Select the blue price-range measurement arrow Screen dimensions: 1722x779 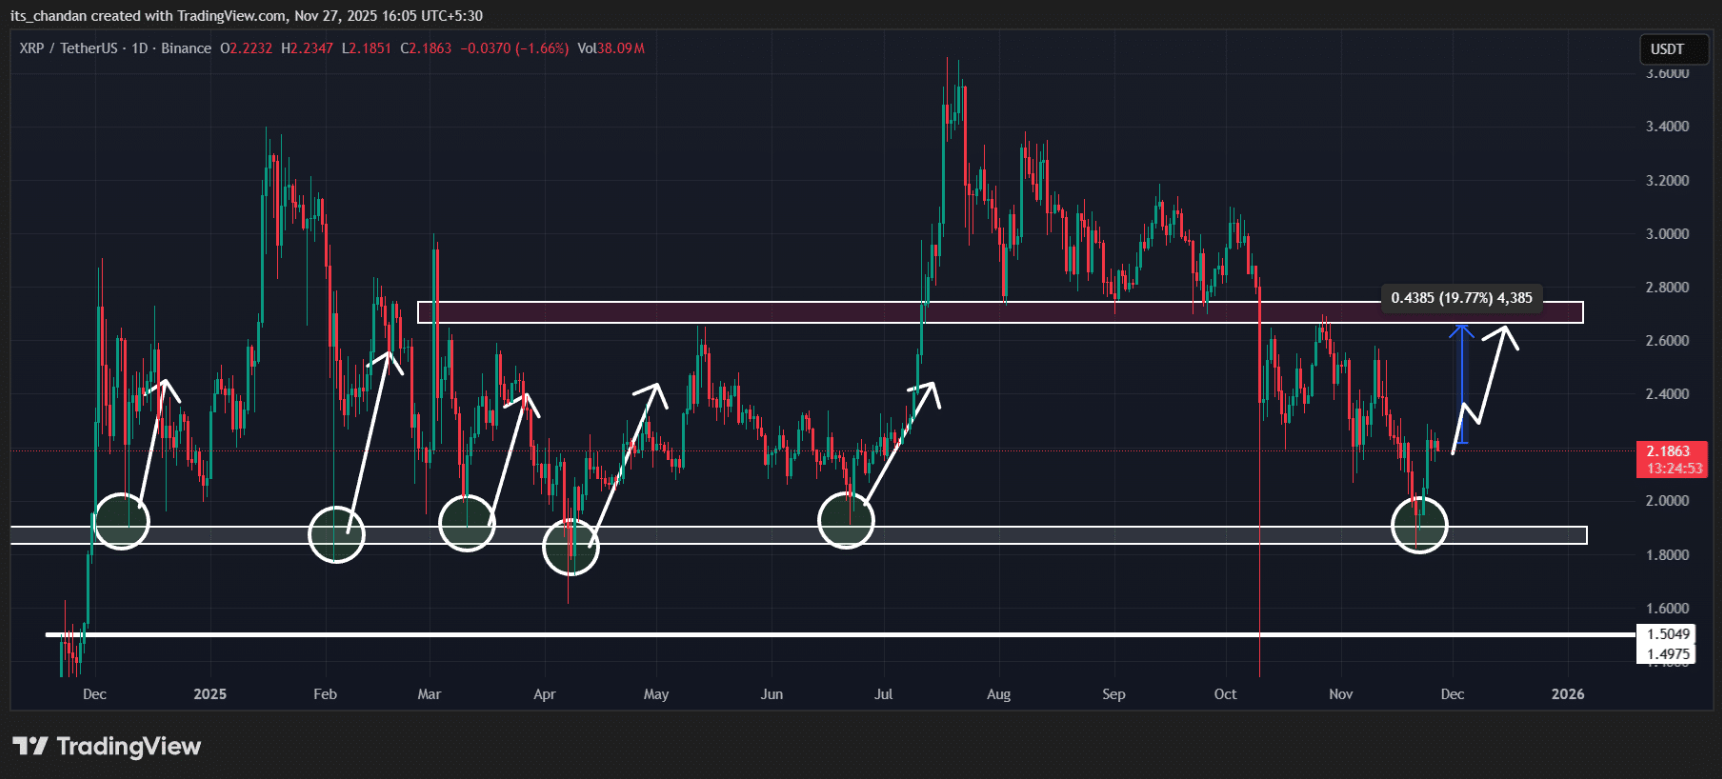coord(1462,384)
